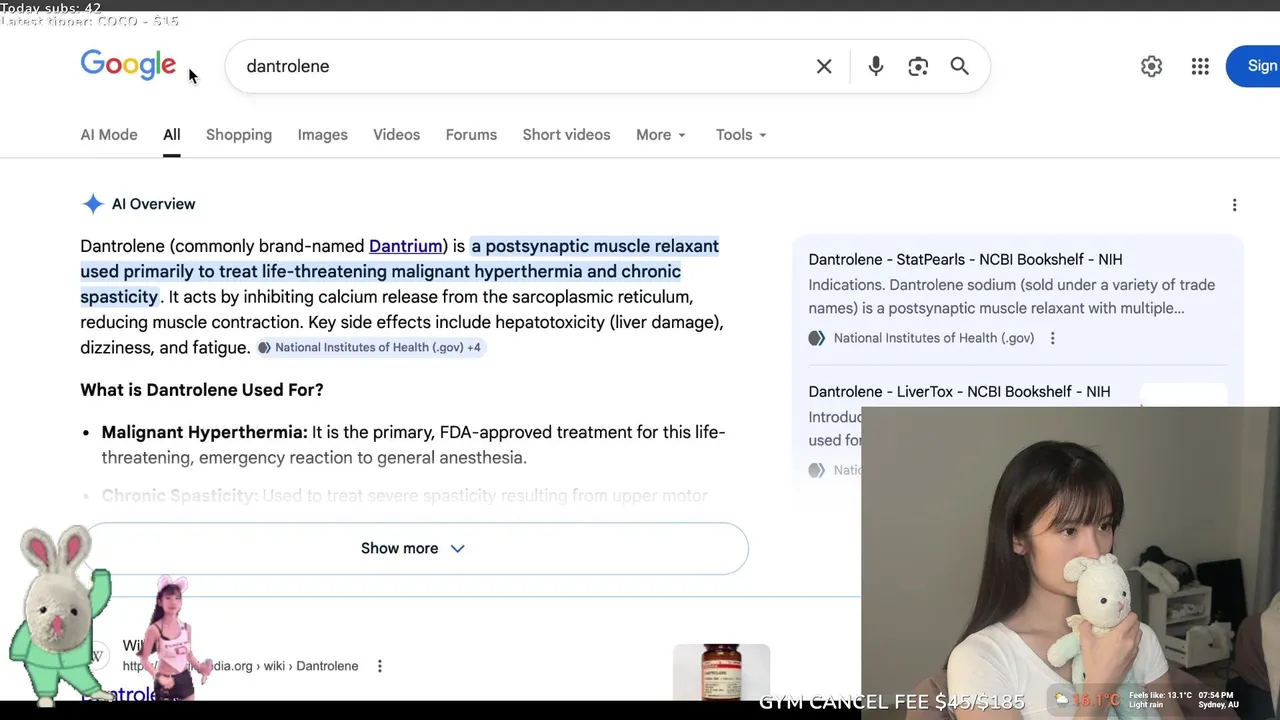Click 'National Institutes of Health (.gov)' under StatPearls
Viewport: 1280px width, 720px height.
click(934, 338)
